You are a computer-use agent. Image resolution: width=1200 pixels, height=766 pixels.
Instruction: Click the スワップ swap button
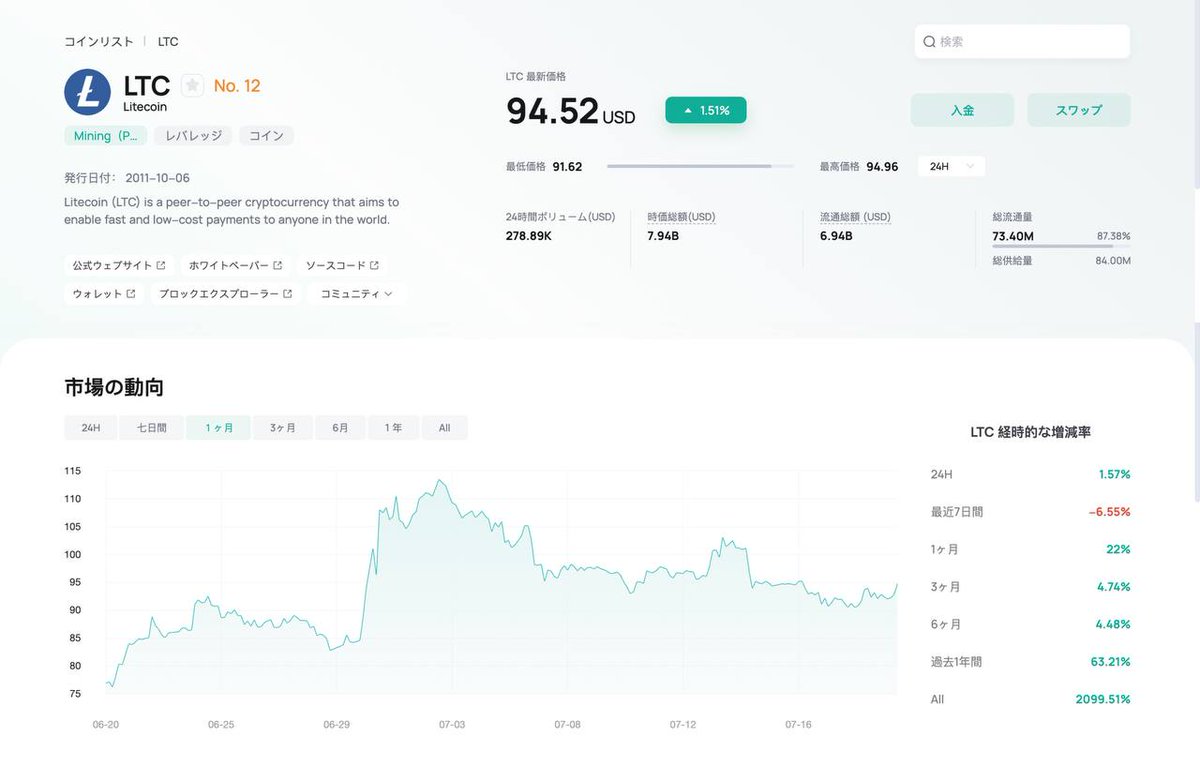click(1078, 110)
